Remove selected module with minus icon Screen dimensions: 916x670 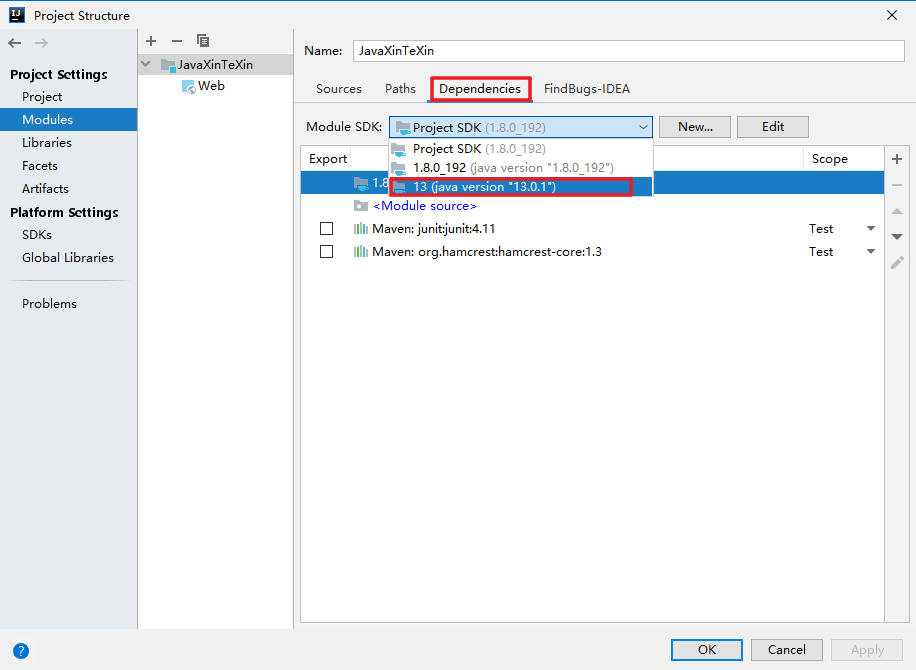[177, 41]
